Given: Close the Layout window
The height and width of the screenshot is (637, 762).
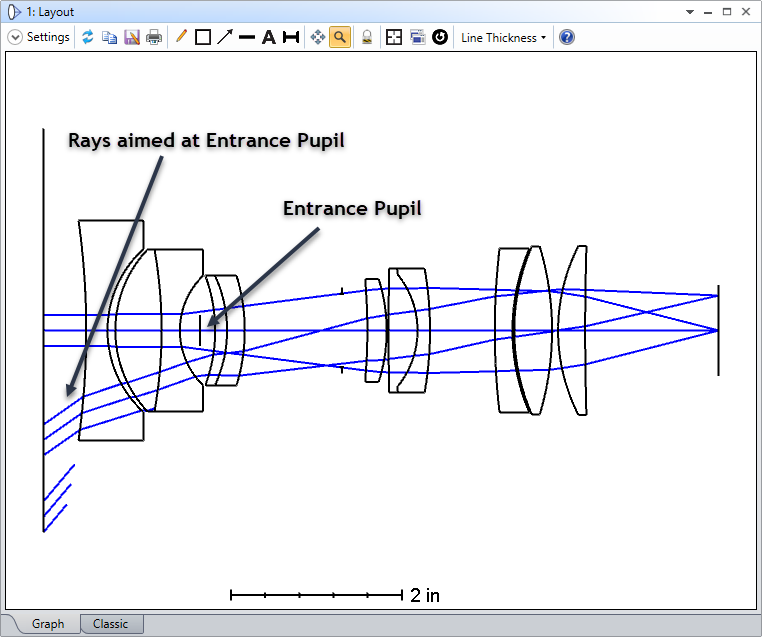Looking at the screenshot, I should point(746,12).
